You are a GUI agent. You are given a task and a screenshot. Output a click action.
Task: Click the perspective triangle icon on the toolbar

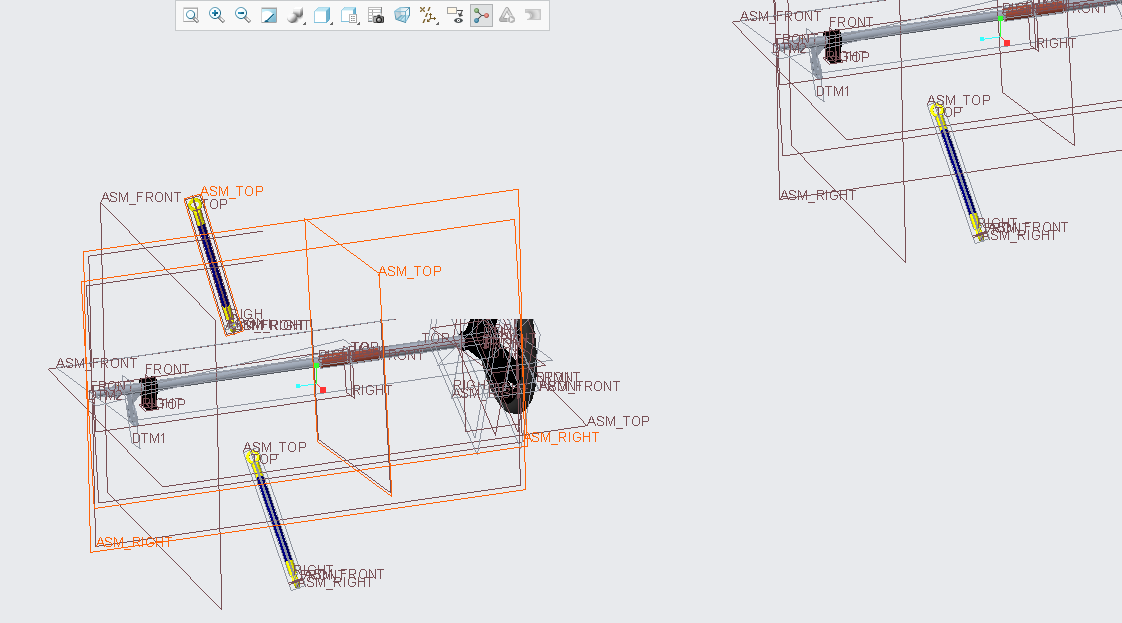[507, 16]
